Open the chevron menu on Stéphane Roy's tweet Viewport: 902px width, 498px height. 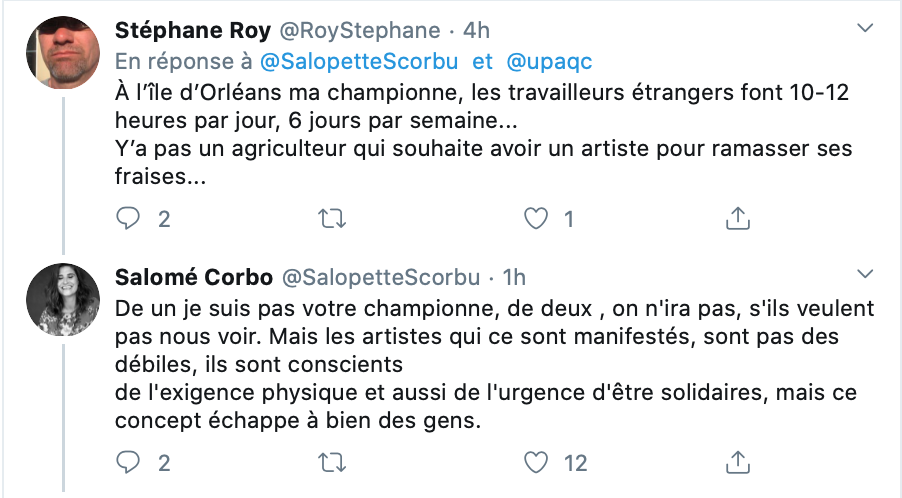pyautogui.click(x=865, y=28)
